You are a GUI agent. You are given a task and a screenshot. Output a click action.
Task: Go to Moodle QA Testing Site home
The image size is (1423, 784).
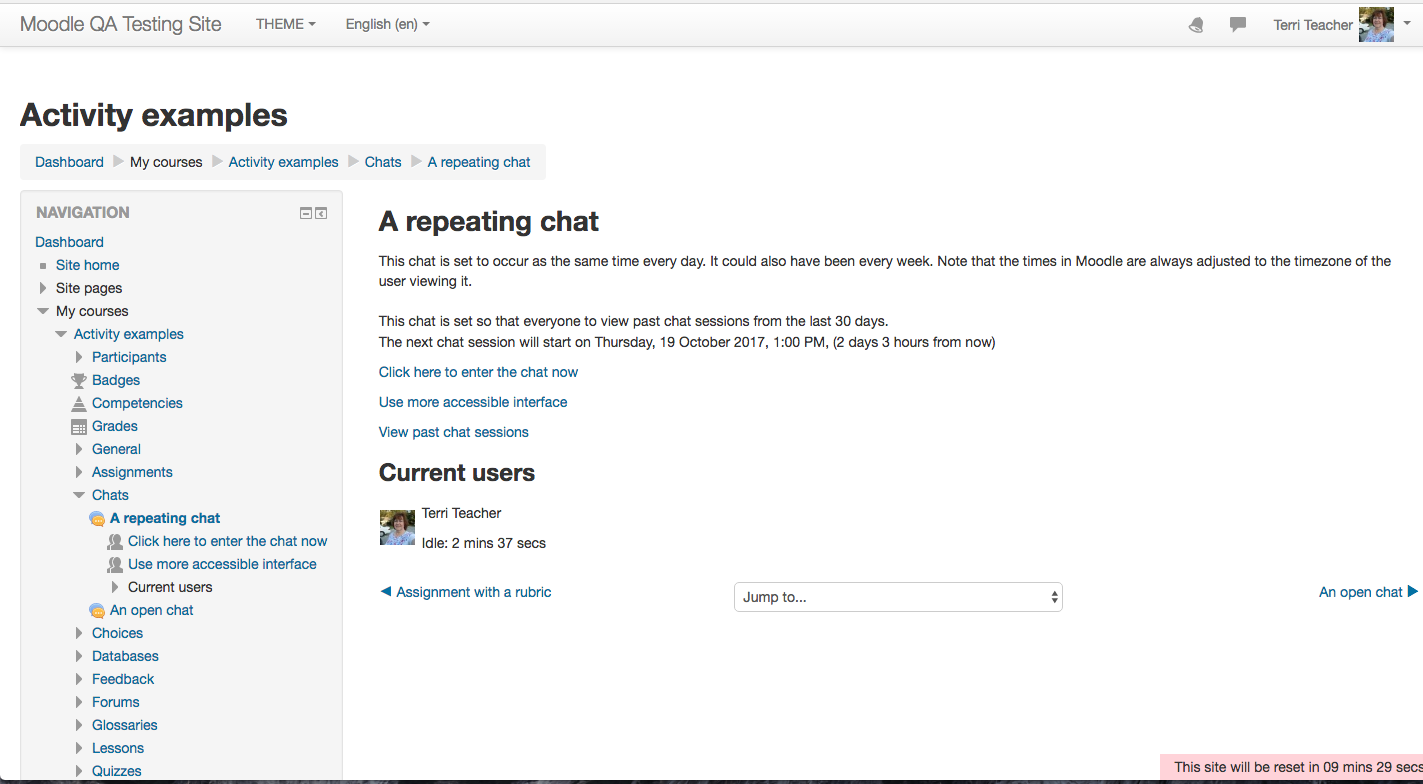coord(121,24)
